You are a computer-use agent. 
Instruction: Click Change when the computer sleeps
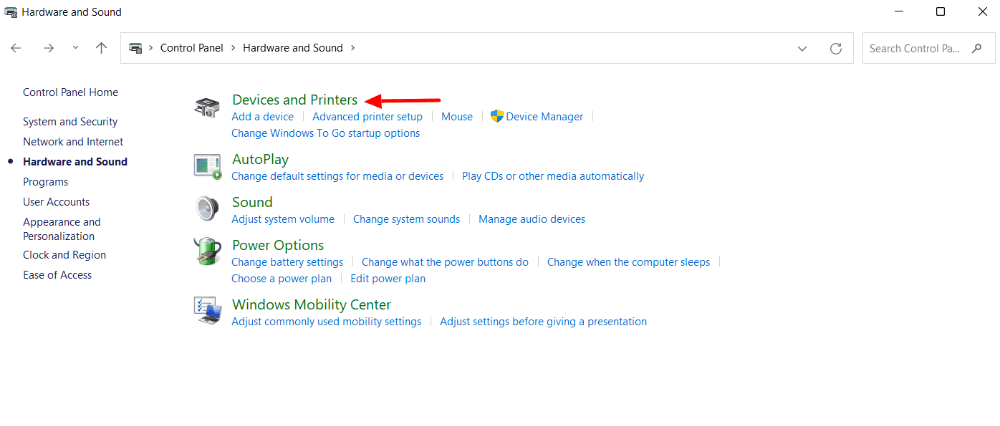[628, 262]
